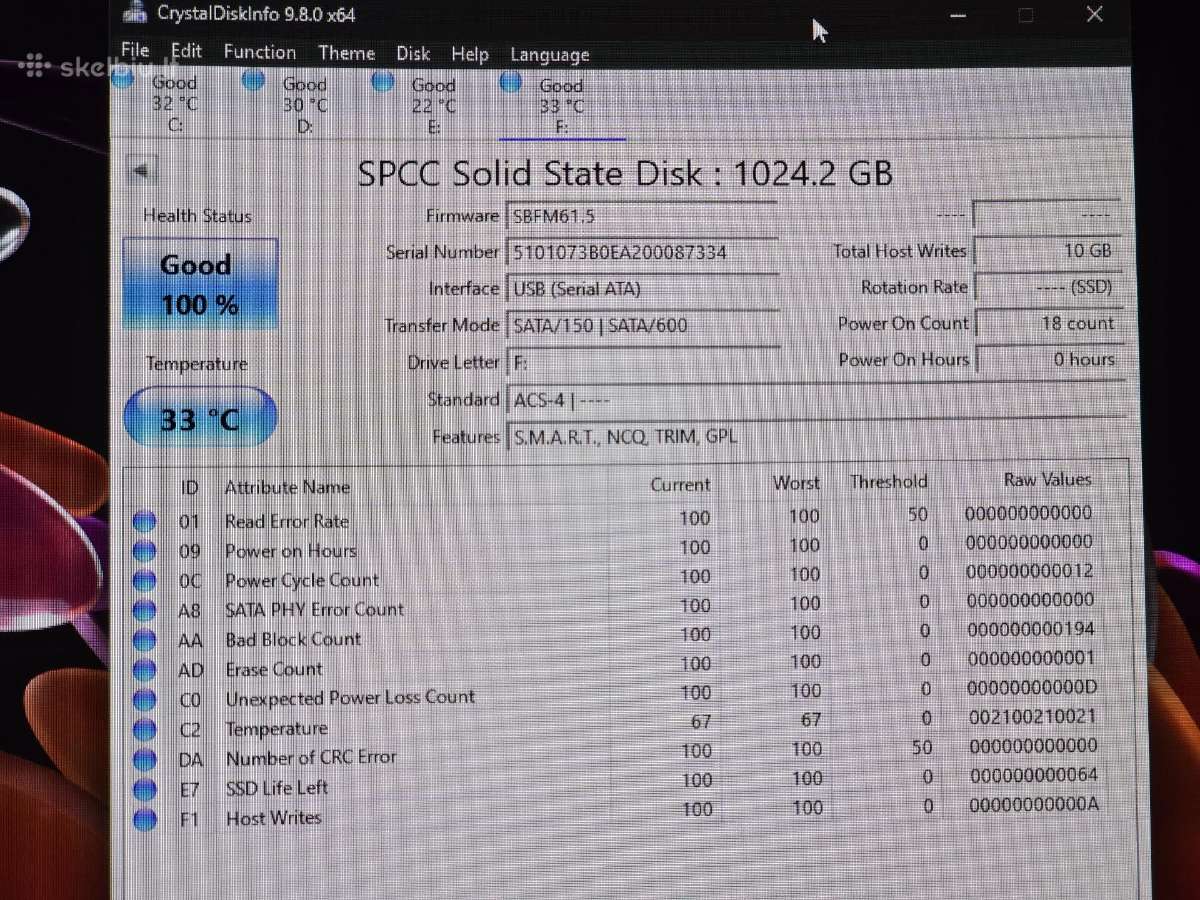
Task: Click the Current column header
Action: [680, 484]
